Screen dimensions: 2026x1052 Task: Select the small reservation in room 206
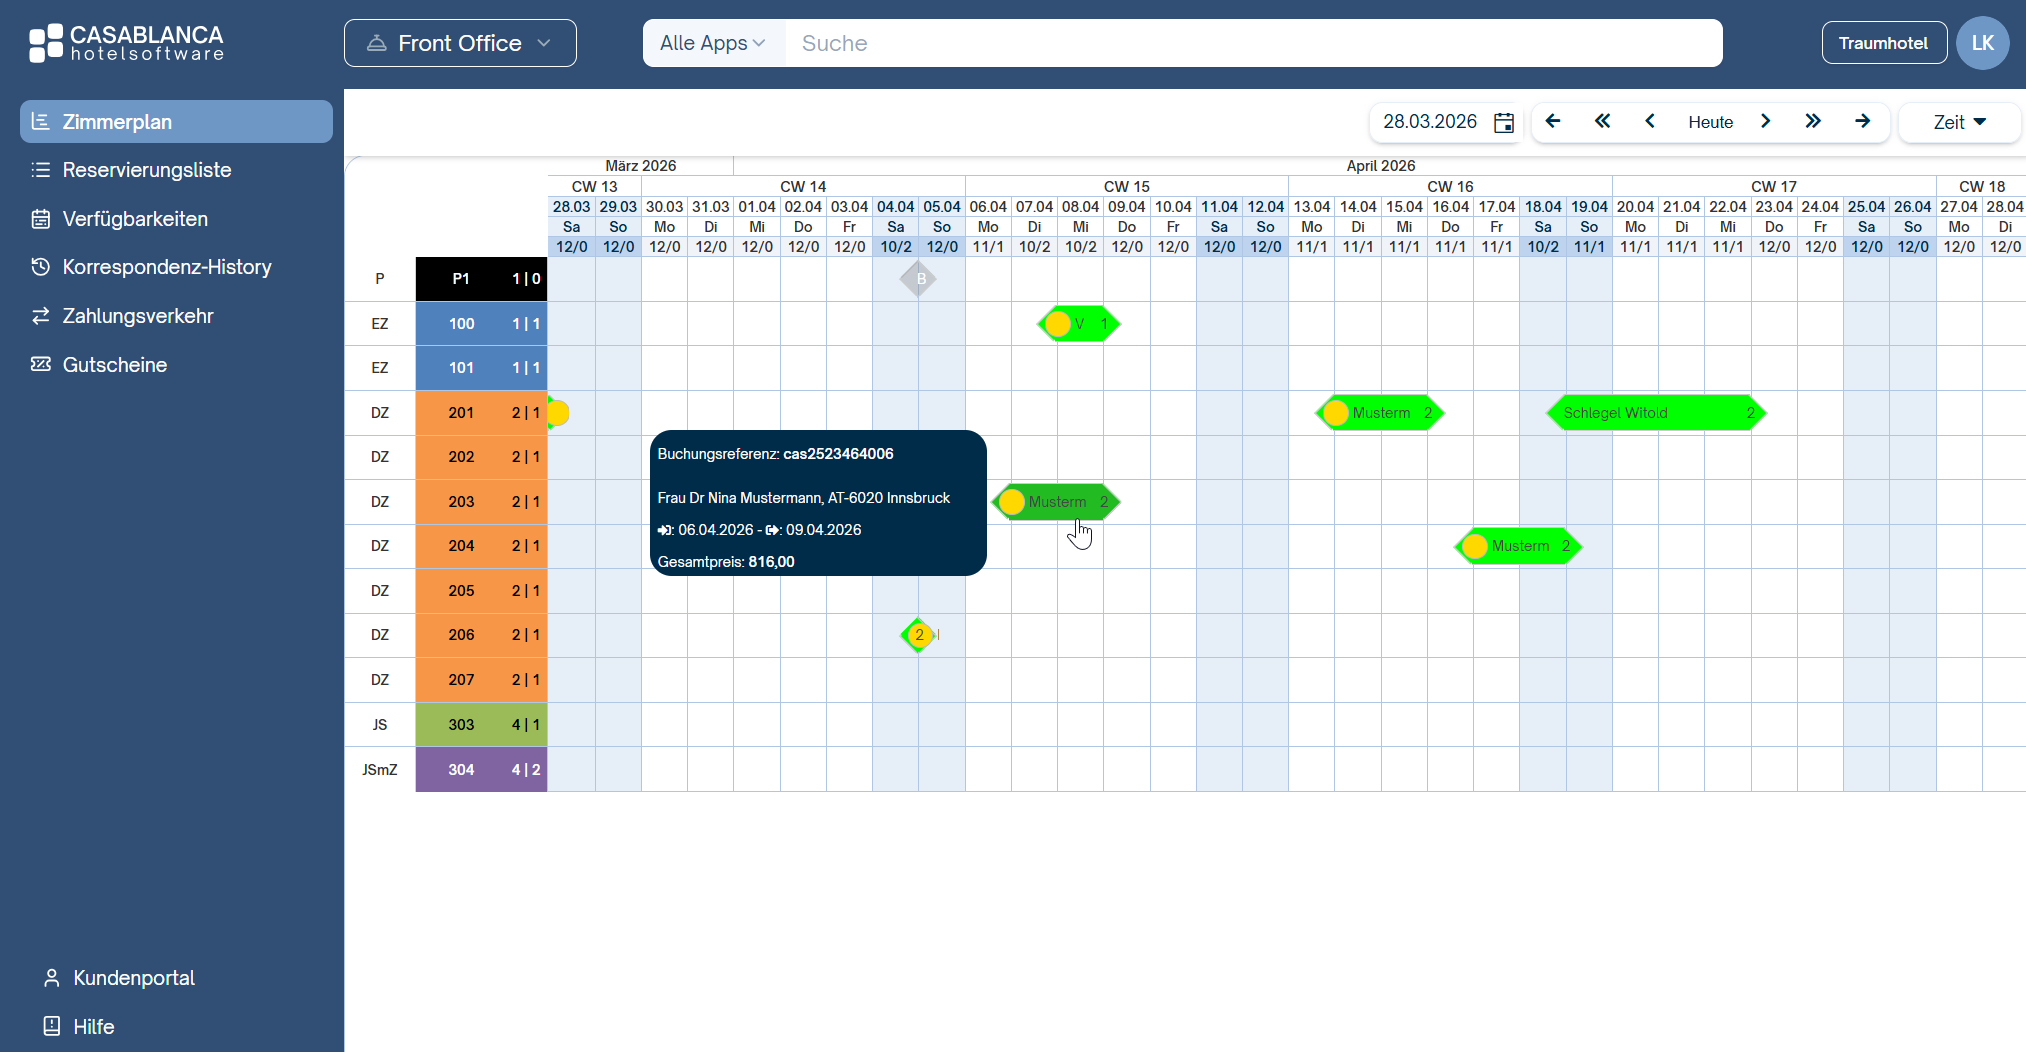(919, 635)
